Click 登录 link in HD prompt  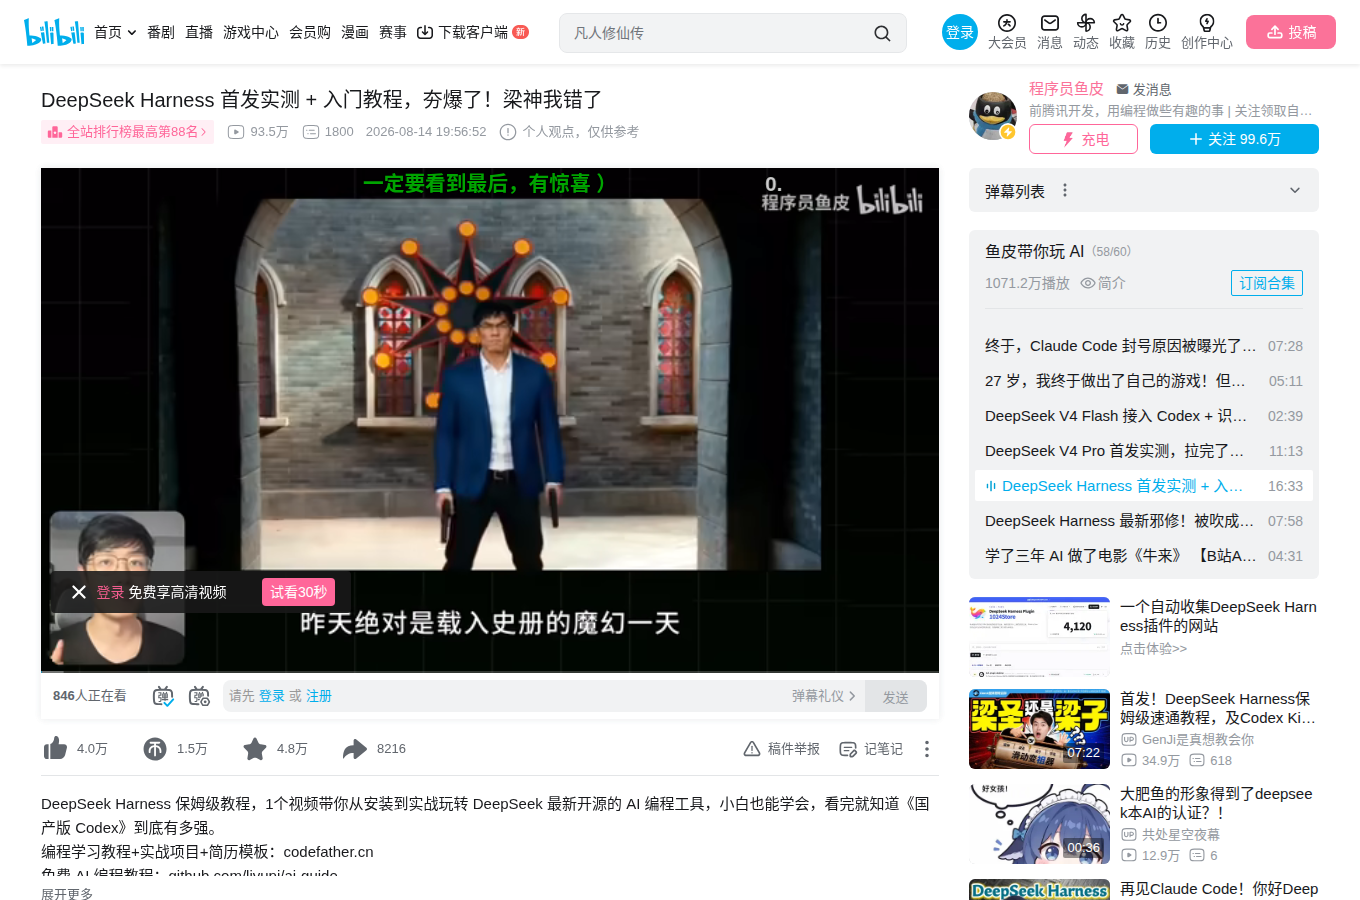tap(110, 592)
